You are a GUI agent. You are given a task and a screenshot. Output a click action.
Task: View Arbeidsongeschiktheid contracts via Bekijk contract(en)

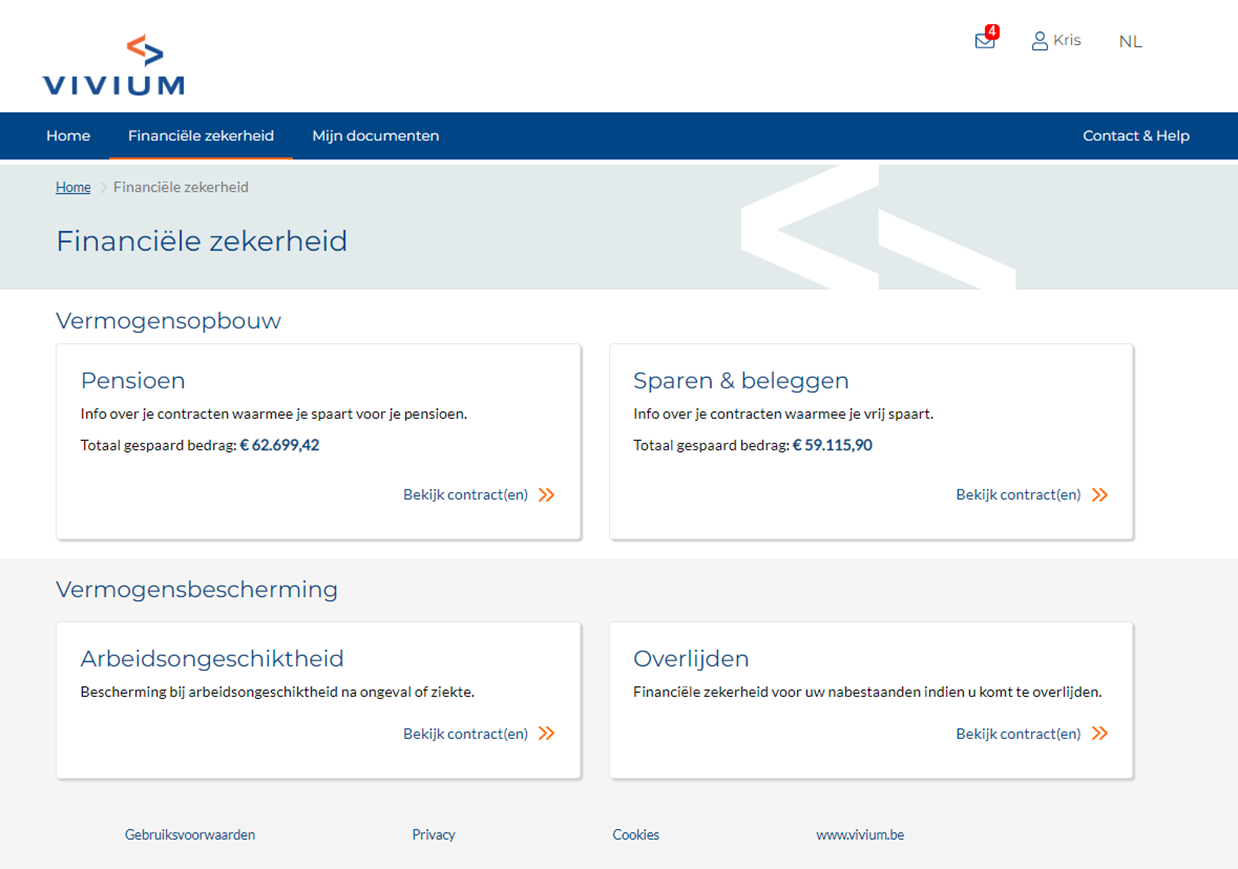click(x=466, y=734)
